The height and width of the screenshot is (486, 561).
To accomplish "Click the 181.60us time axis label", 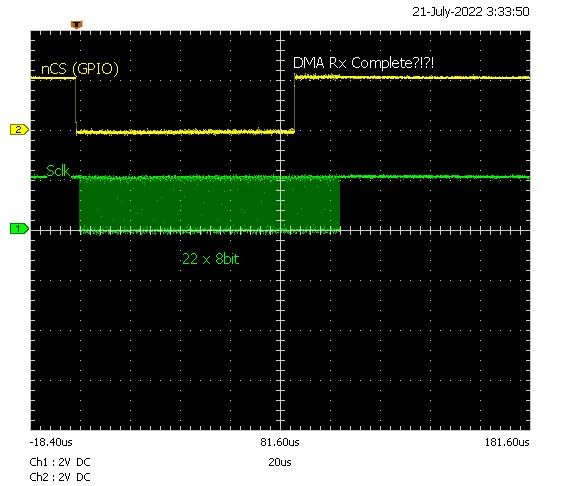I will 507,442.
